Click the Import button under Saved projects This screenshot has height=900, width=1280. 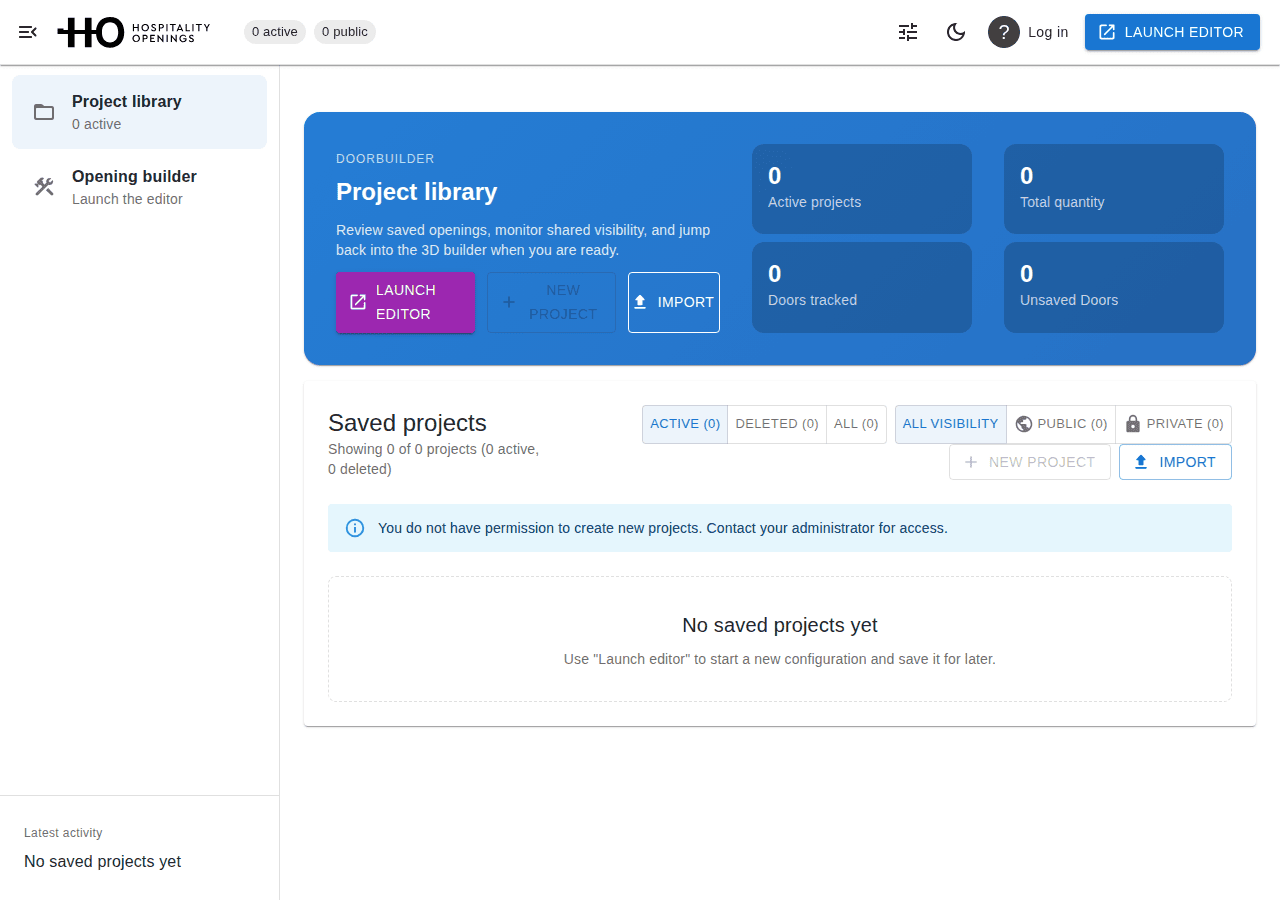[1175, 462]
